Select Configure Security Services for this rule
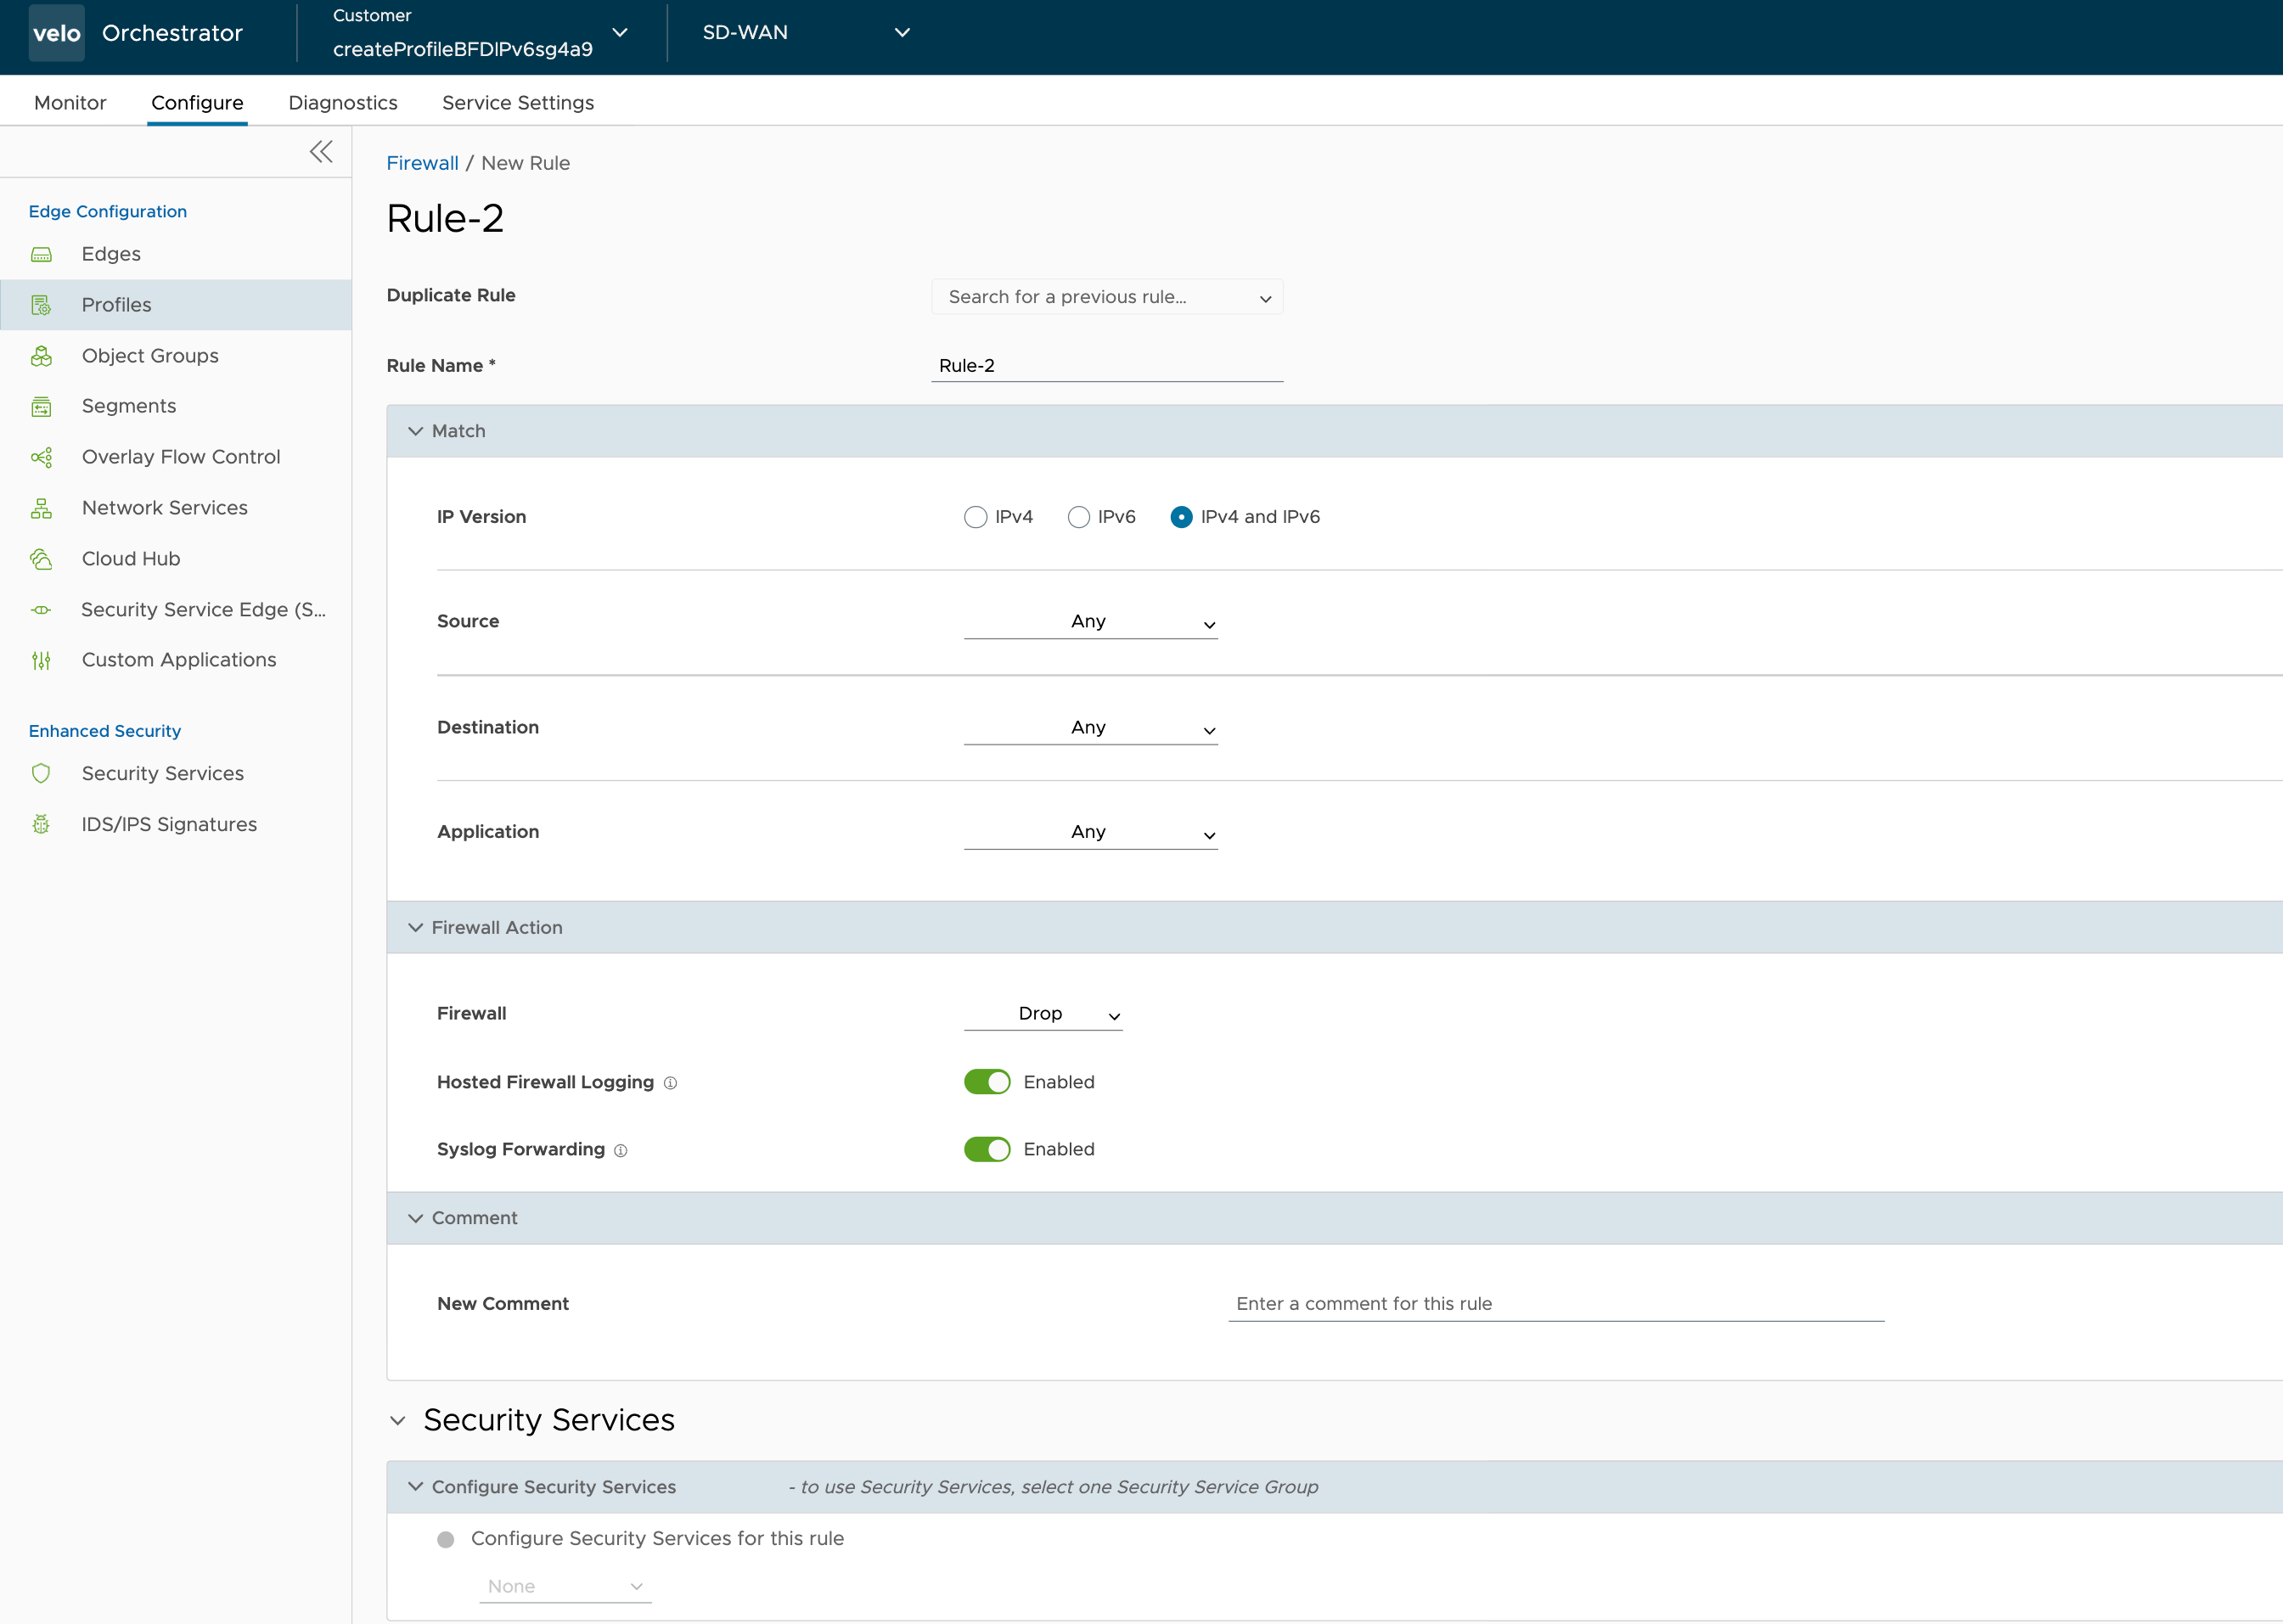The image size is (2283, 1624). point(446,1540)
